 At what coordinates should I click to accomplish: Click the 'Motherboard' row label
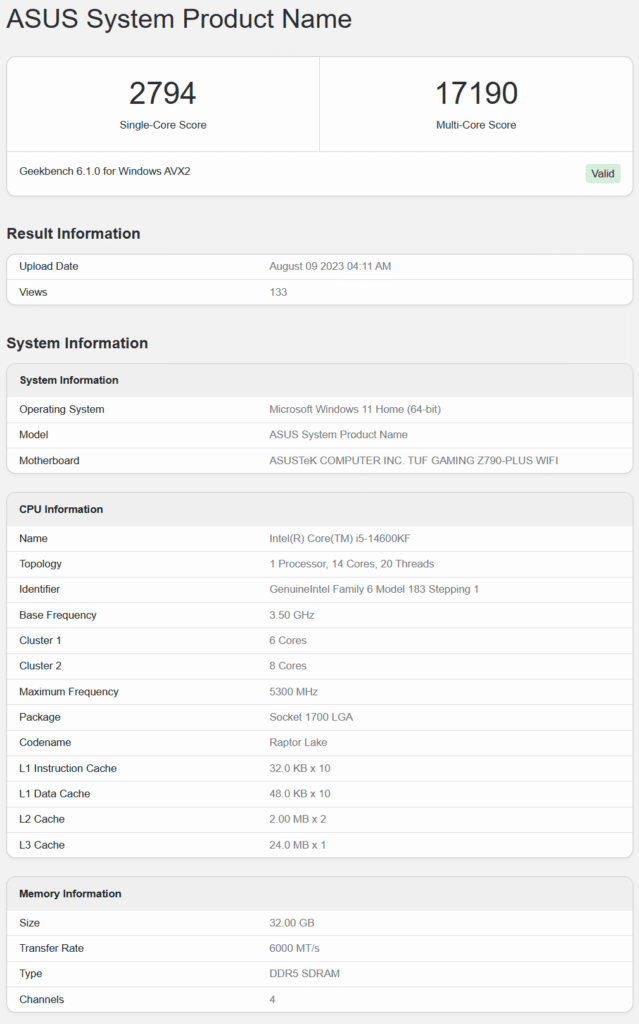pos(49,460)
